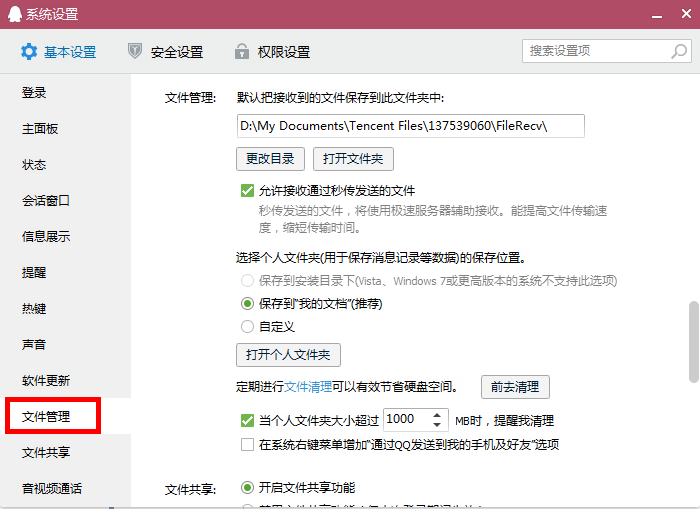The height and width of the screenshot is (509, 700).
Task: Click the vertical scrollbar thumb
Action: 694,342
